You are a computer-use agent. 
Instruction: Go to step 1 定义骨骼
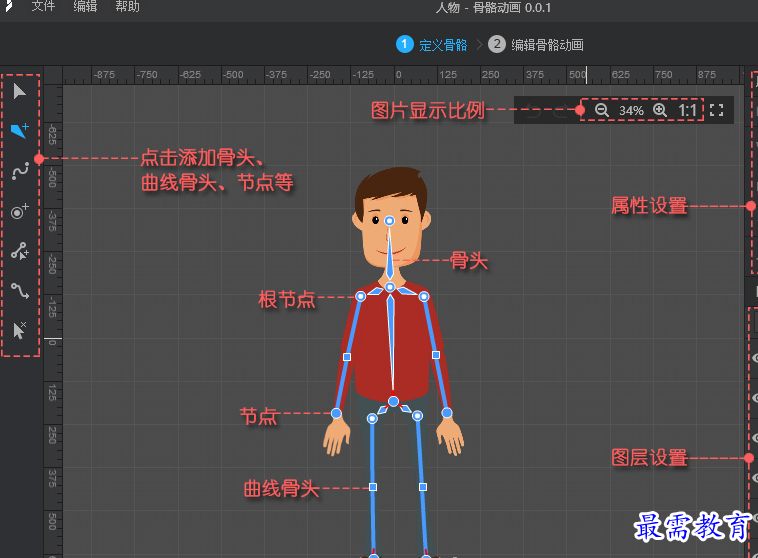coord(433,44)
